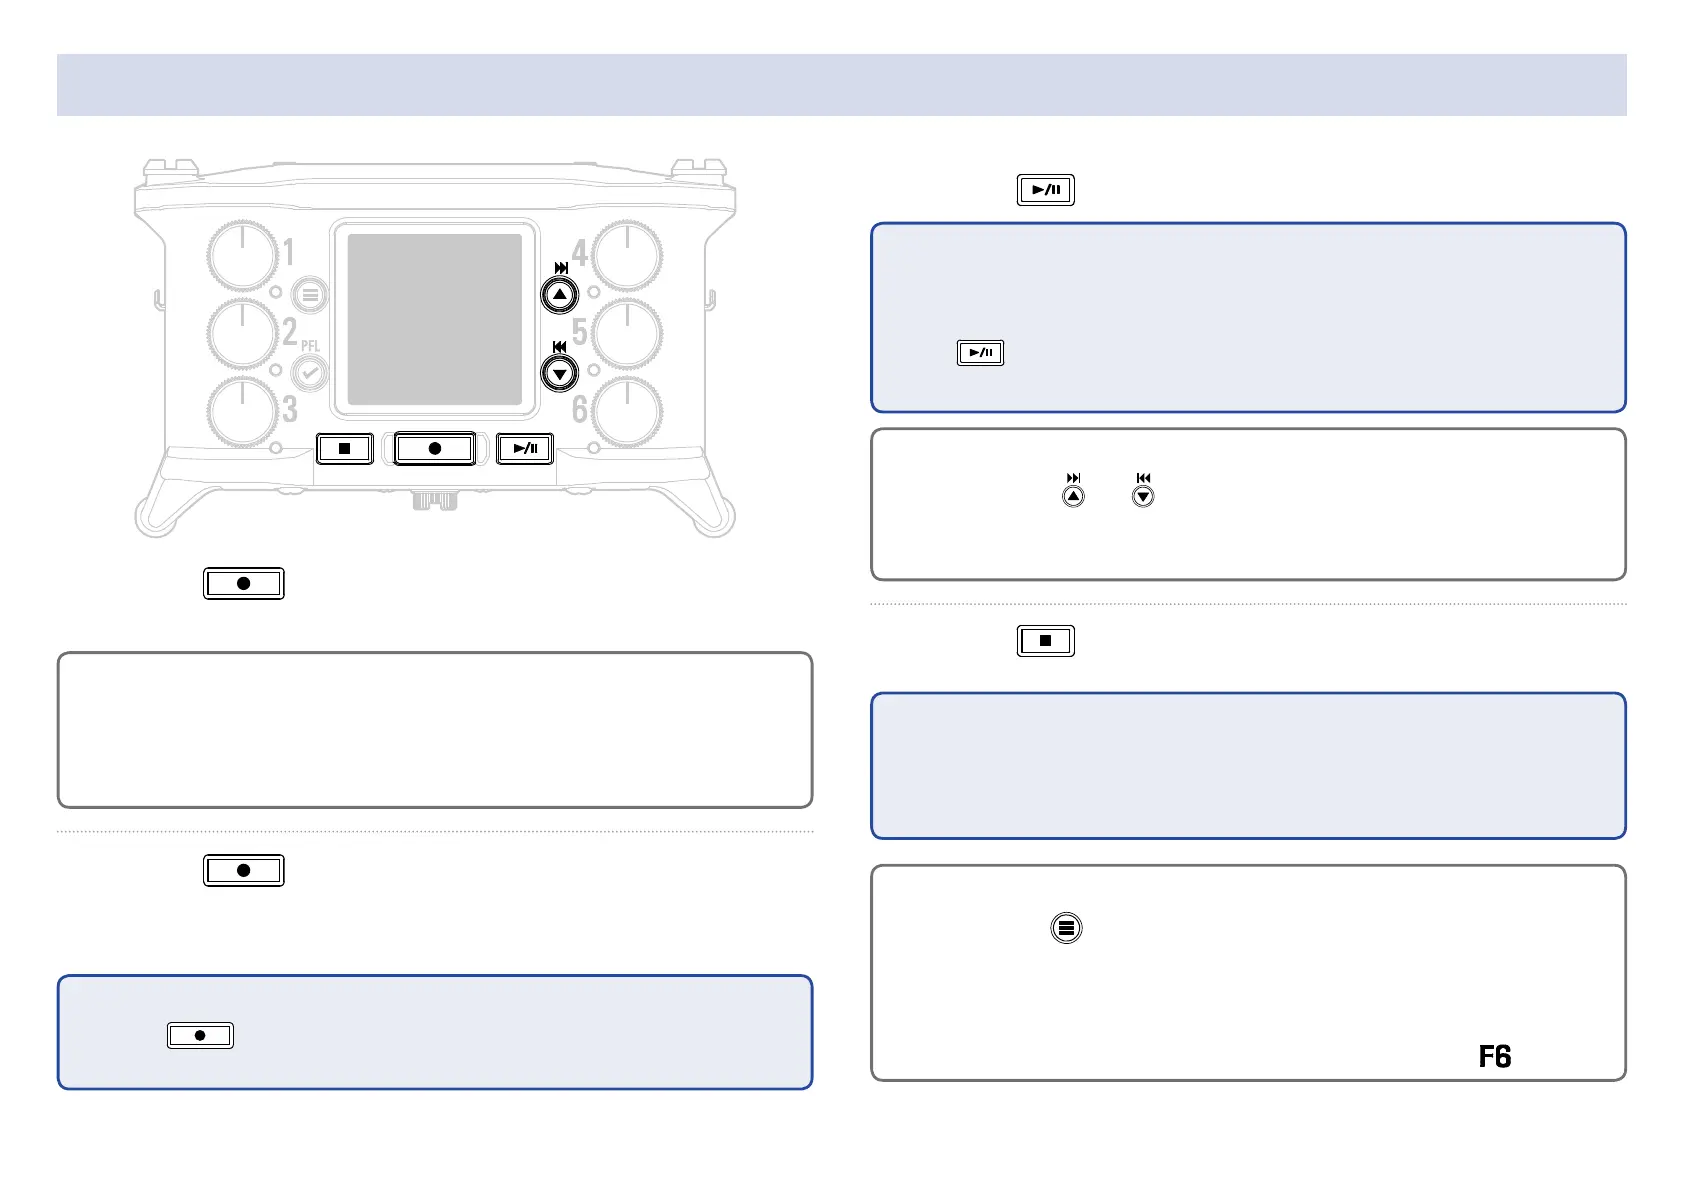This screenshot has width=1684, height=1191.
Task: Select the down arrow rewind button on the device
Action: [560, 374]
